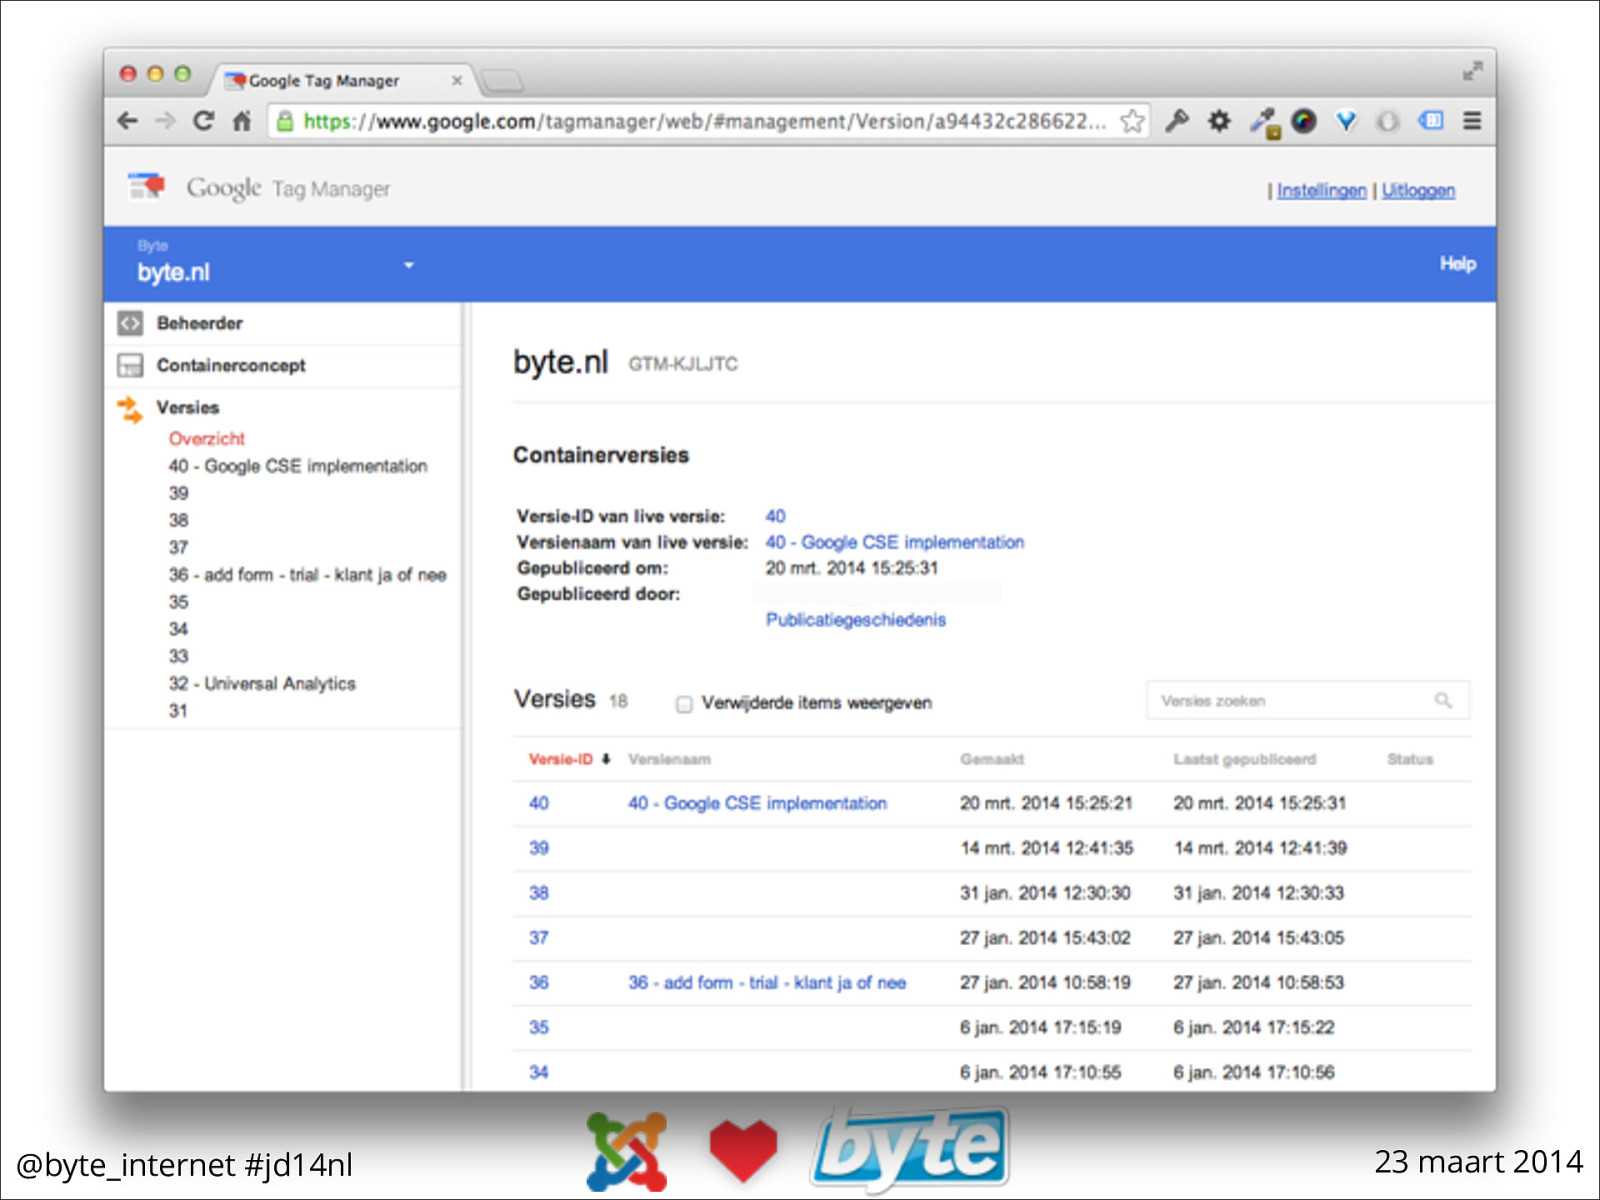Open sidebar version 37

point(178,547)
